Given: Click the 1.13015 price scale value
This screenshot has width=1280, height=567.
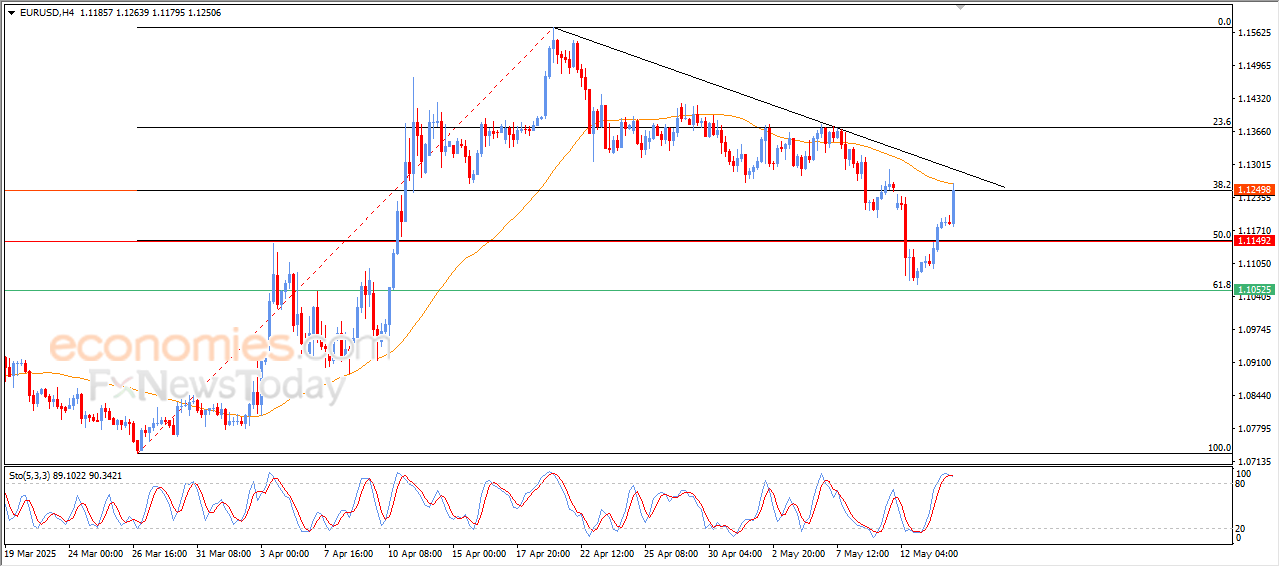Looking at the screenshot, I should click(x=1255, y=165).
